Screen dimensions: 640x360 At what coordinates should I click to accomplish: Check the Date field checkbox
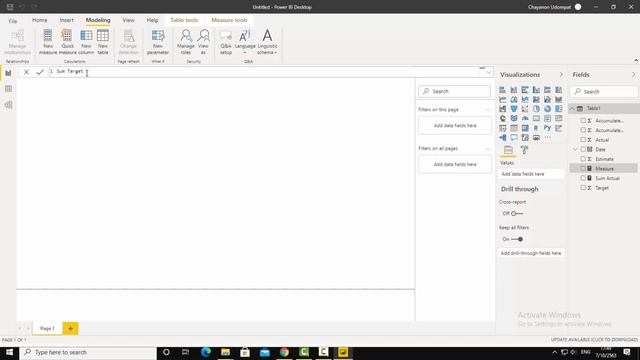pyautogui.click(x=583, y=149)
